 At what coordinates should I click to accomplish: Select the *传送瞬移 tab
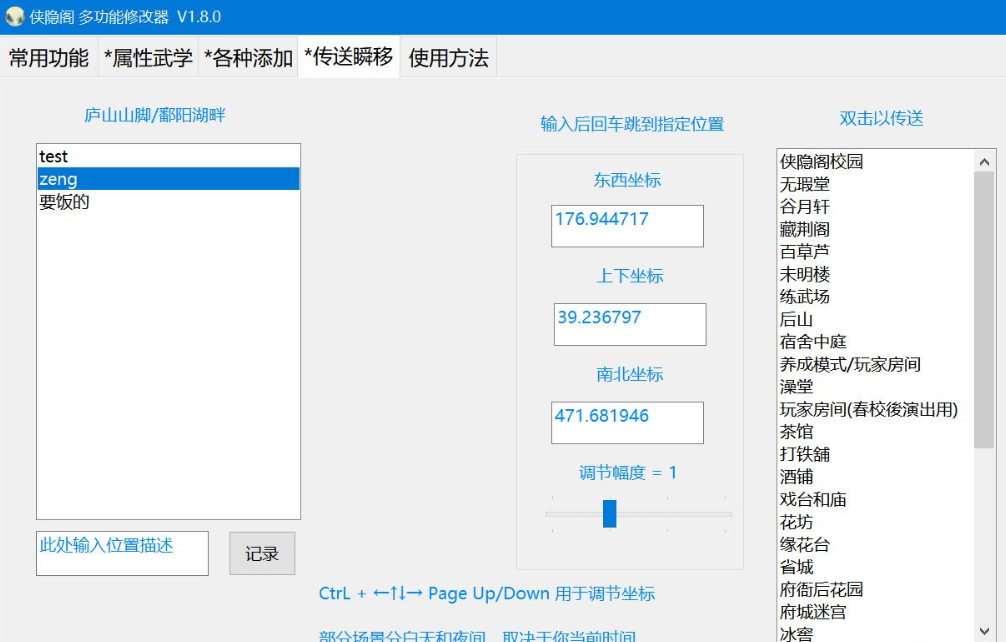tap(348, 56)
